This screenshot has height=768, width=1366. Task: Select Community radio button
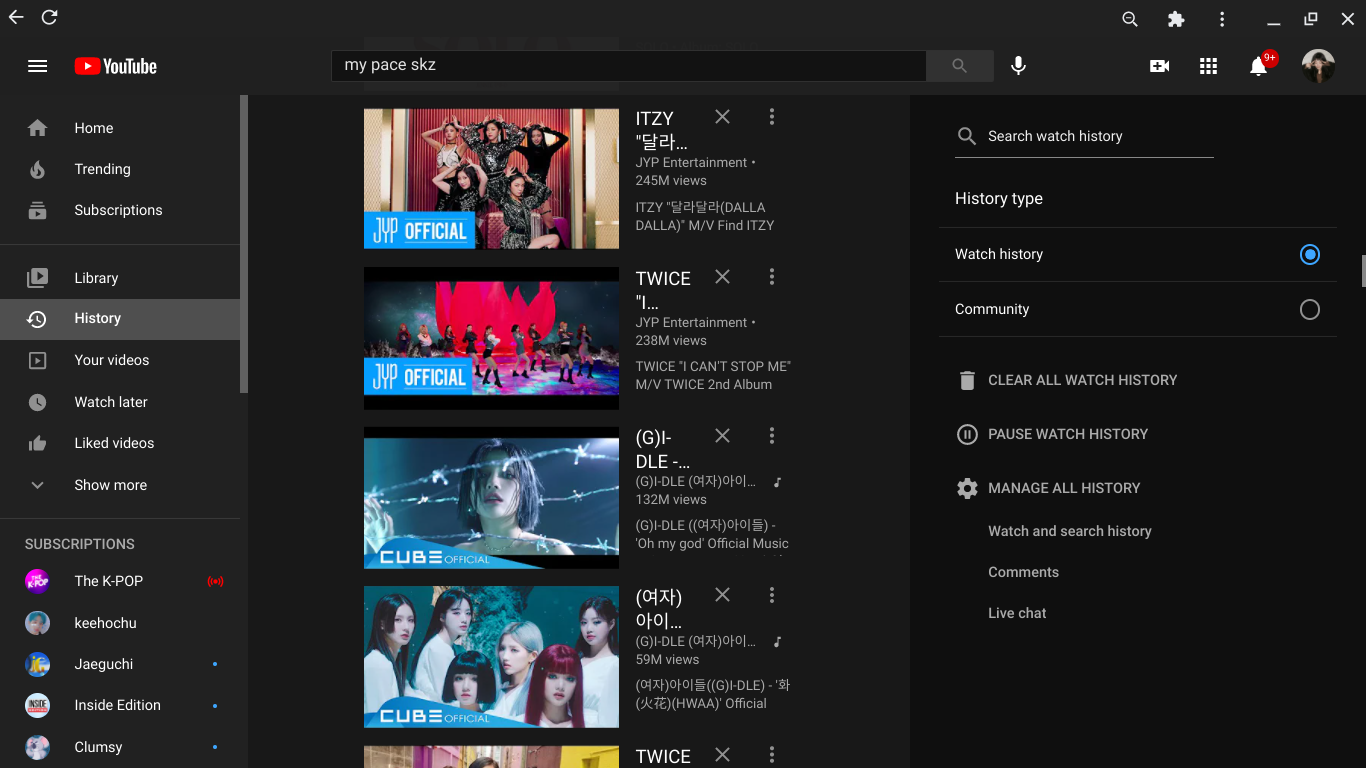(1309, 310)
